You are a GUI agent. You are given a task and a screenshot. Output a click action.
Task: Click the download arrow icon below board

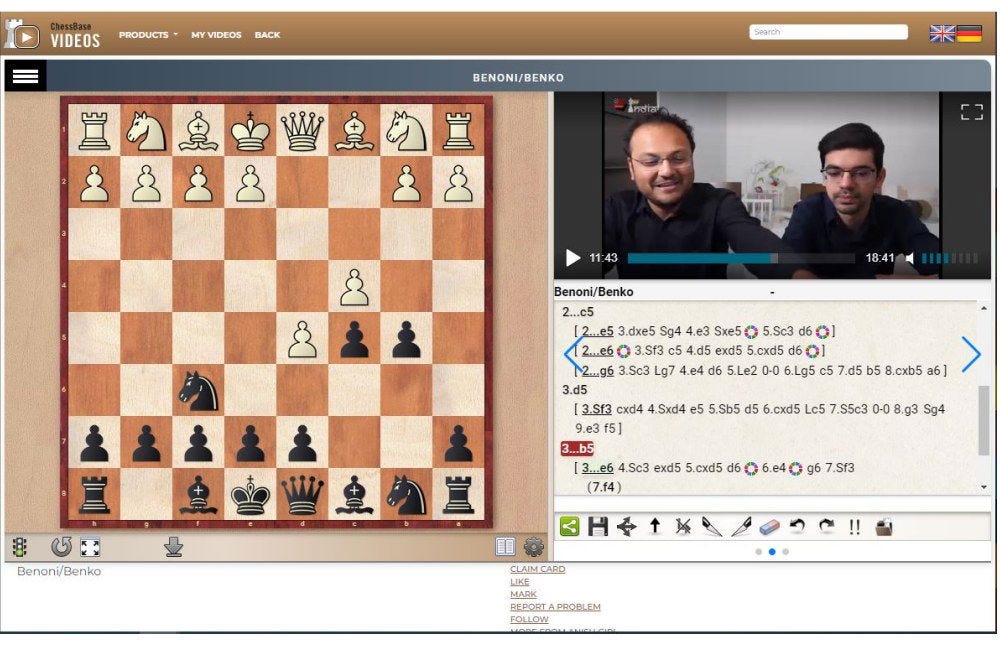click(x=173, y=547)
